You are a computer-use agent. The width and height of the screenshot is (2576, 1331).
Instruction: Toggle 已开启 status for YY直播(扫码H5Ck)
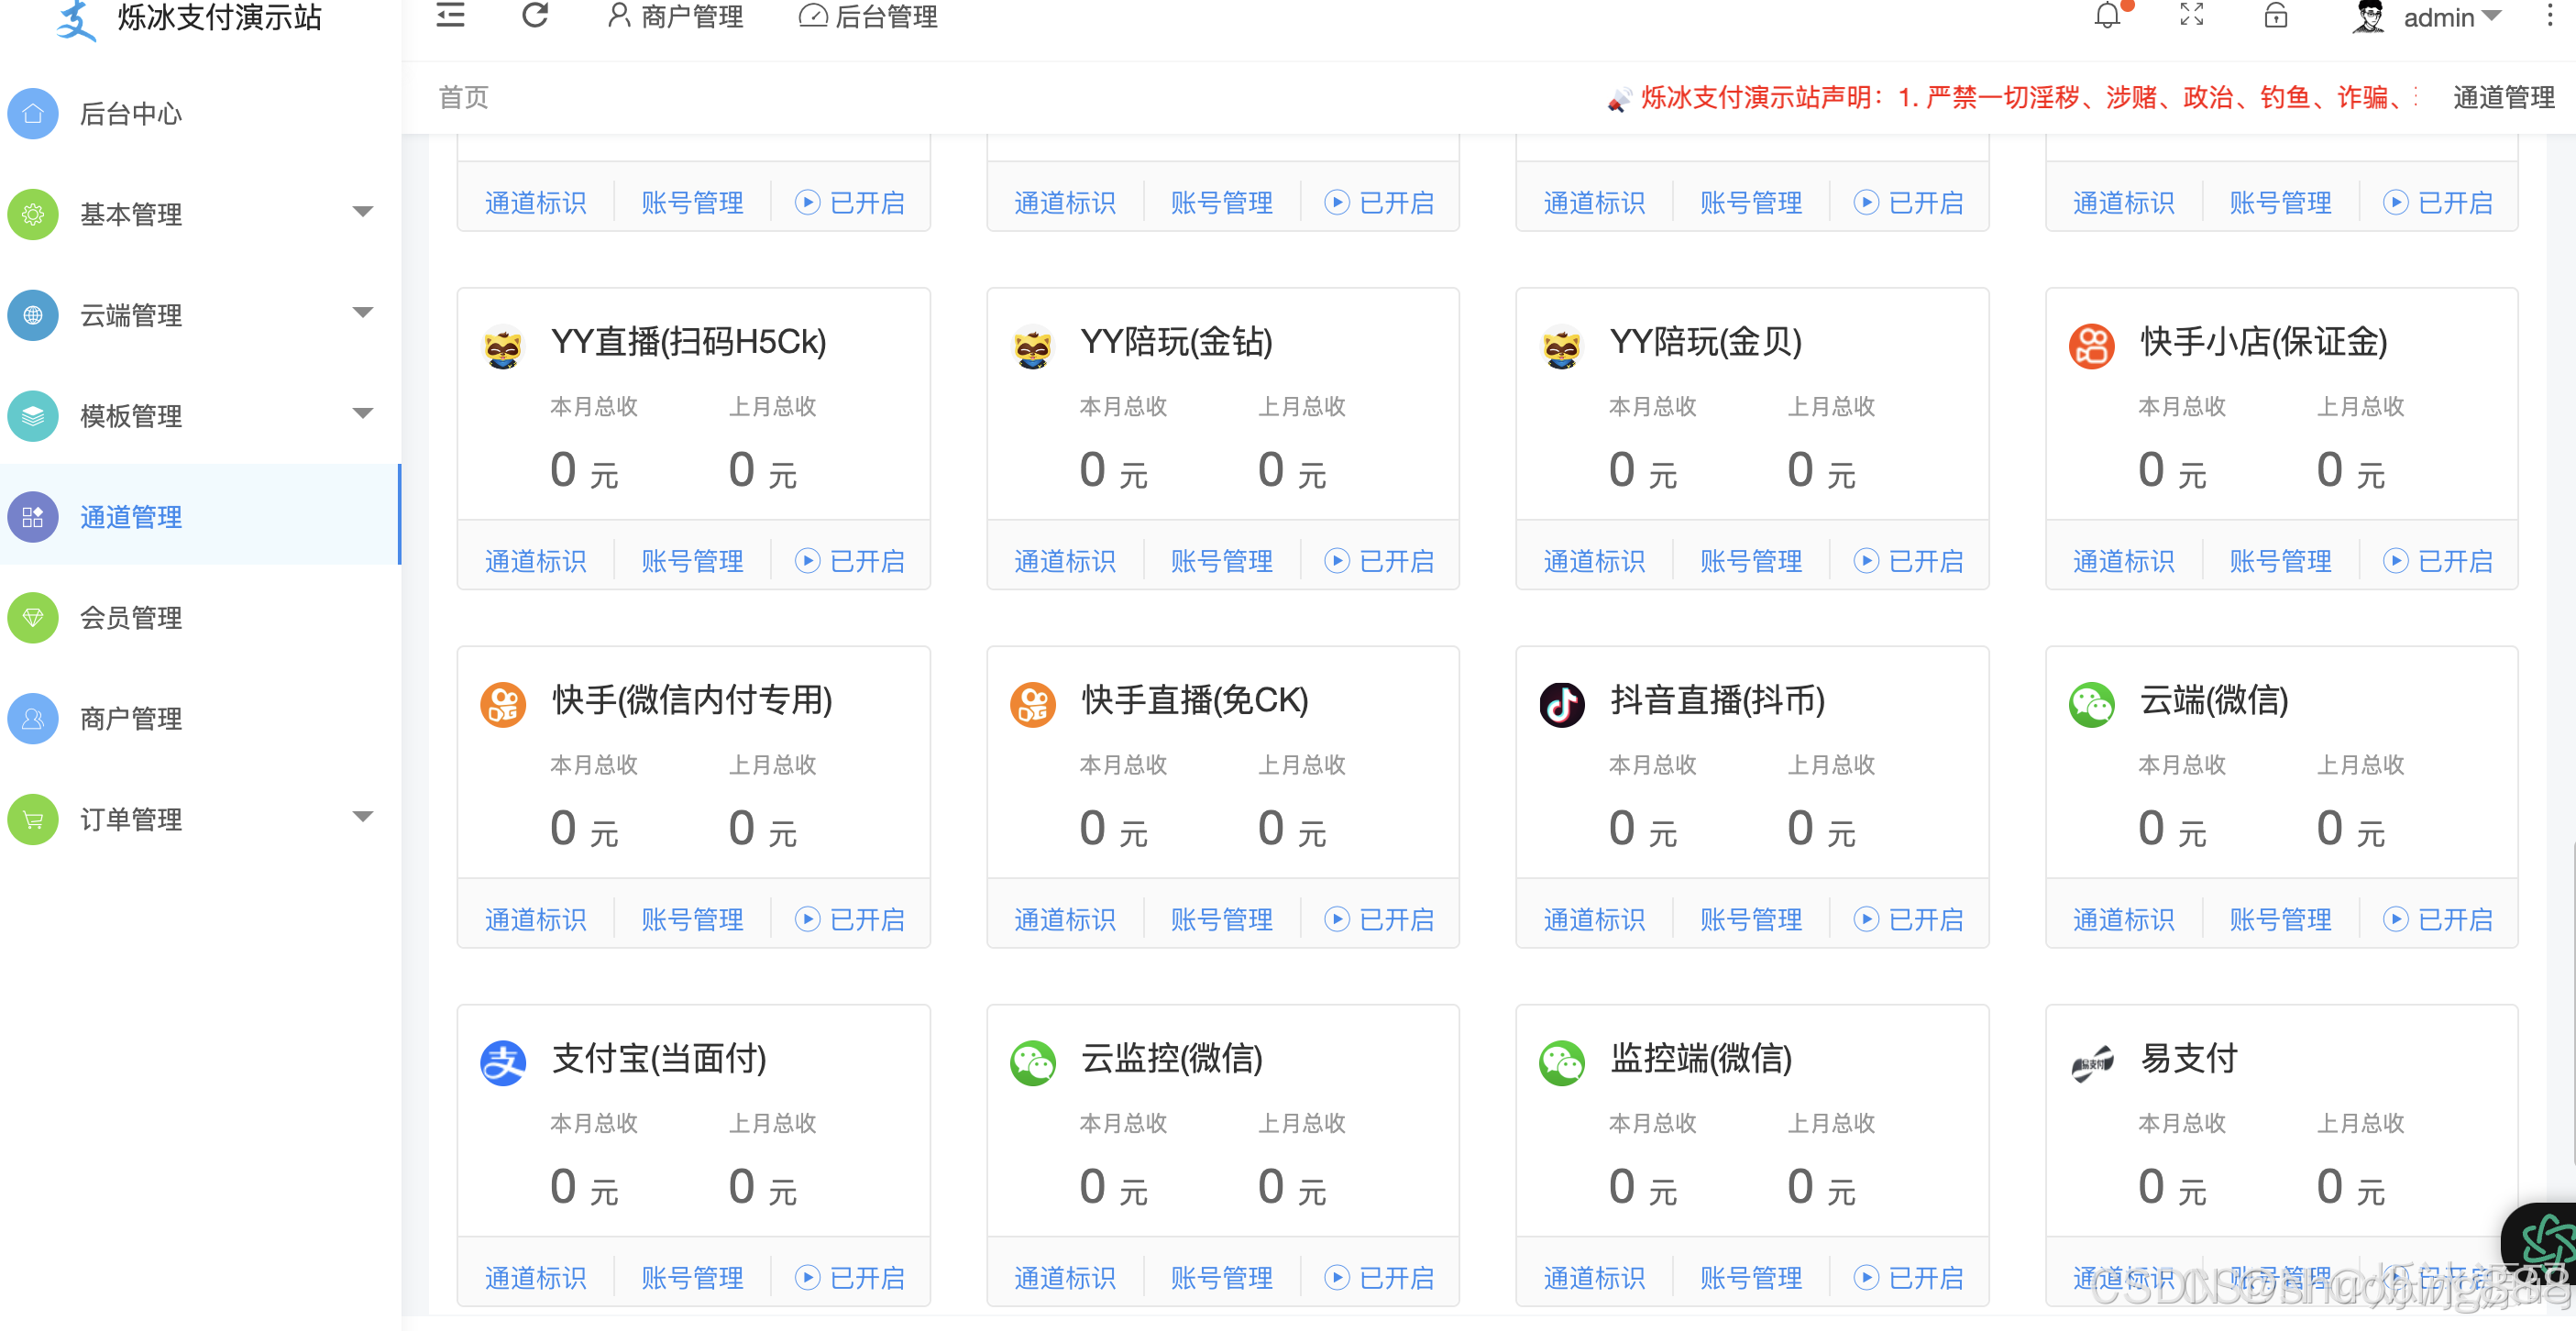coord(850,561)
